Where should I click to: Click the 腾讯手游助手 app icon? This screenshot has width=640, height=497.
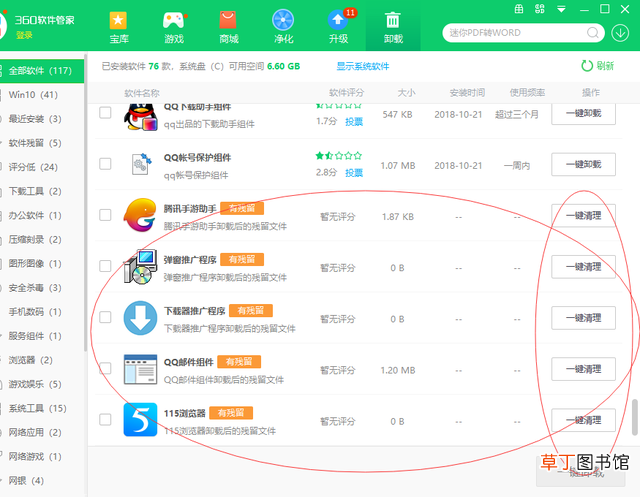coord(140,215)
